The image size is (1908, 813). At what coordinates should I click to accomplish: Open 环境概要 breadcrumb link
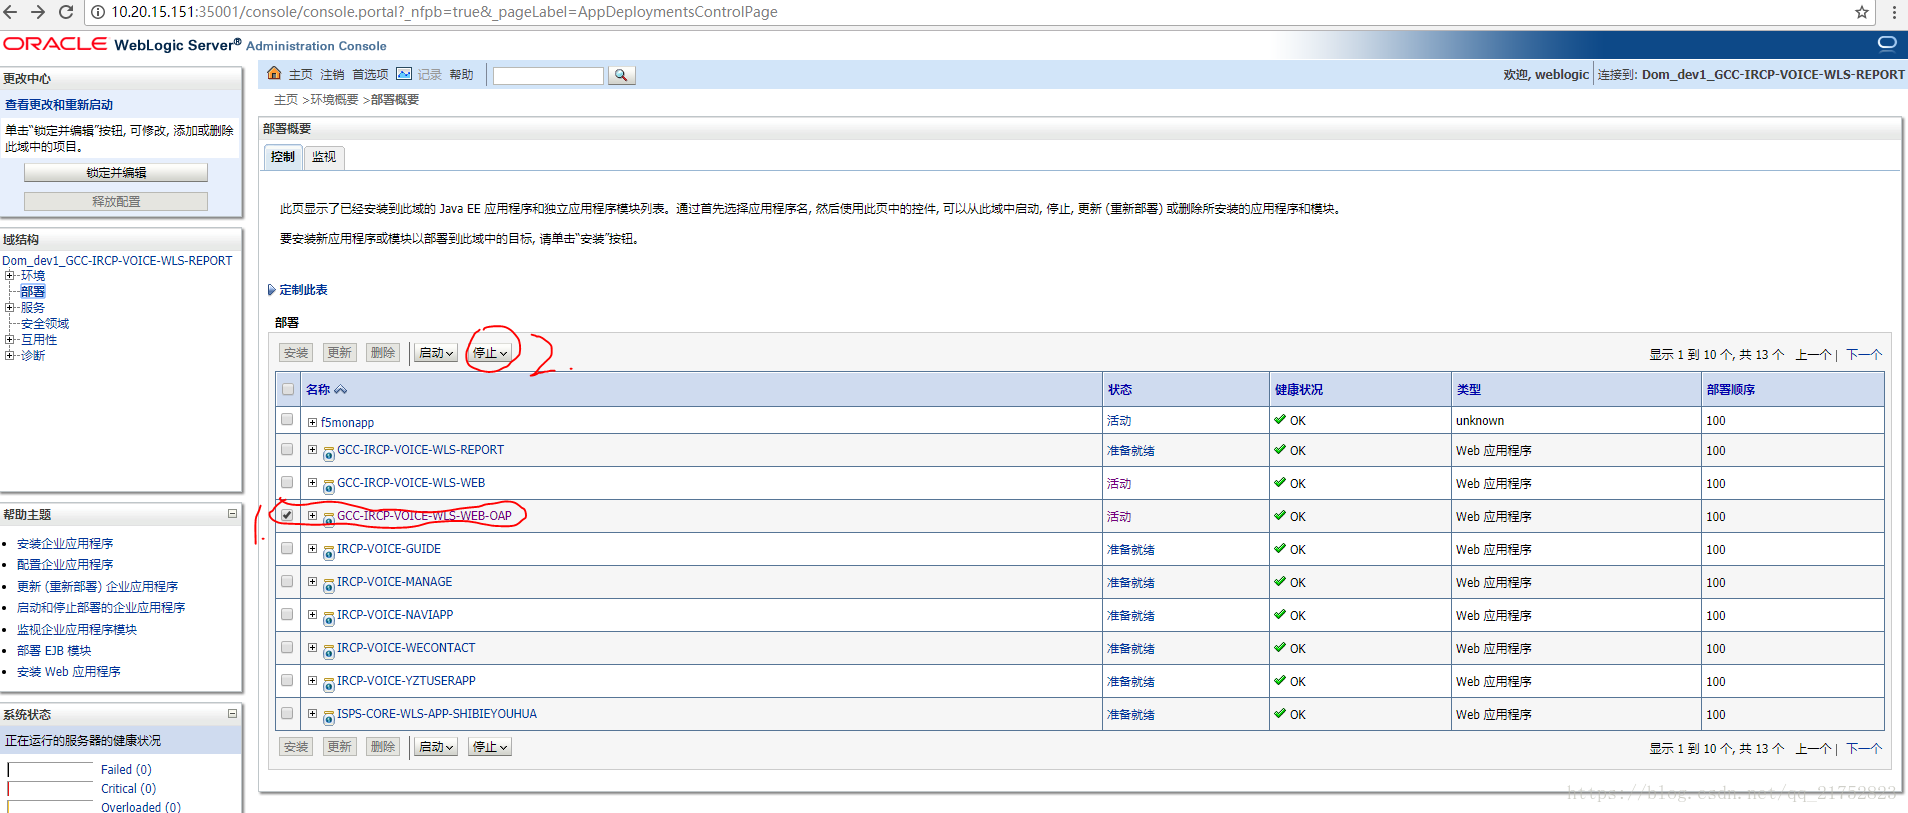point(334,100)
